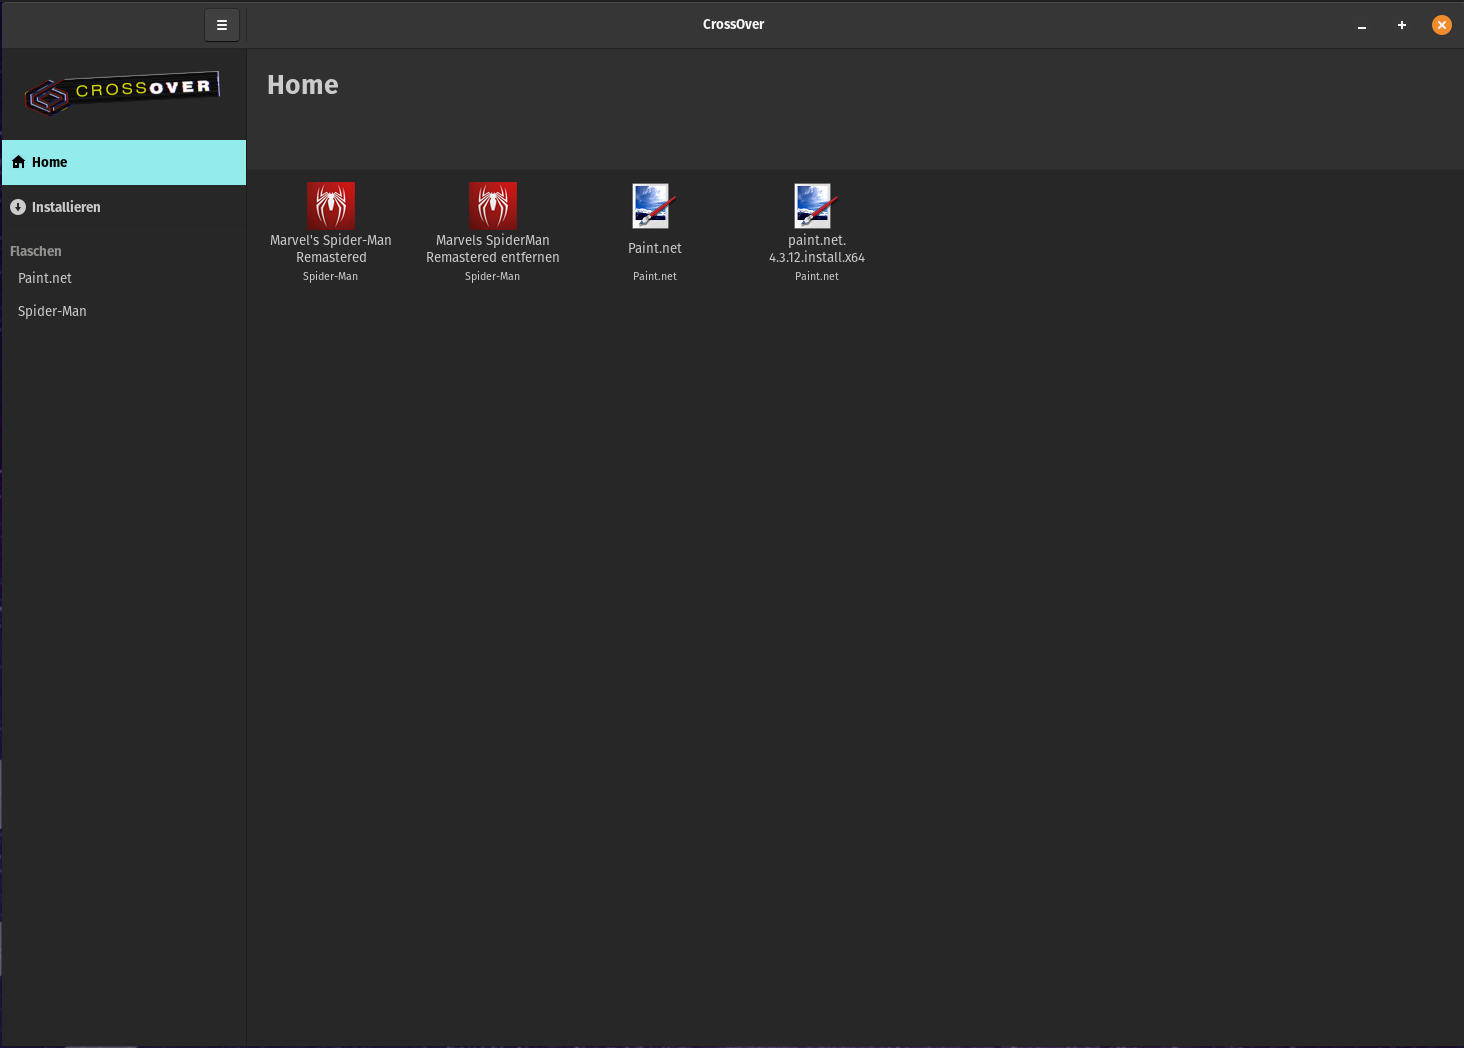
Task: Click the CrossOver window title
Action: click(733, 25)
